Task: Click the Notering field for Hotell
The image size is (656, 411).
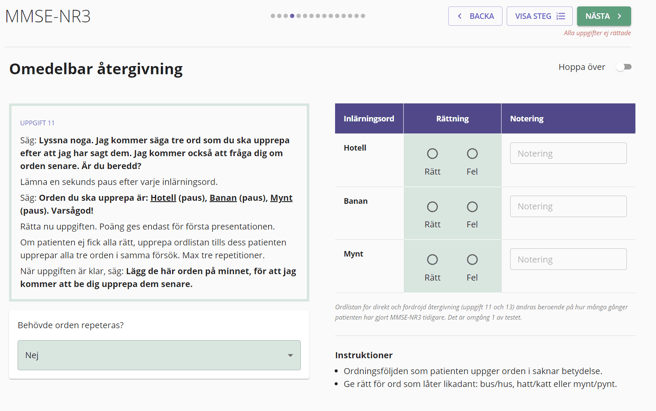Action: 568,153
